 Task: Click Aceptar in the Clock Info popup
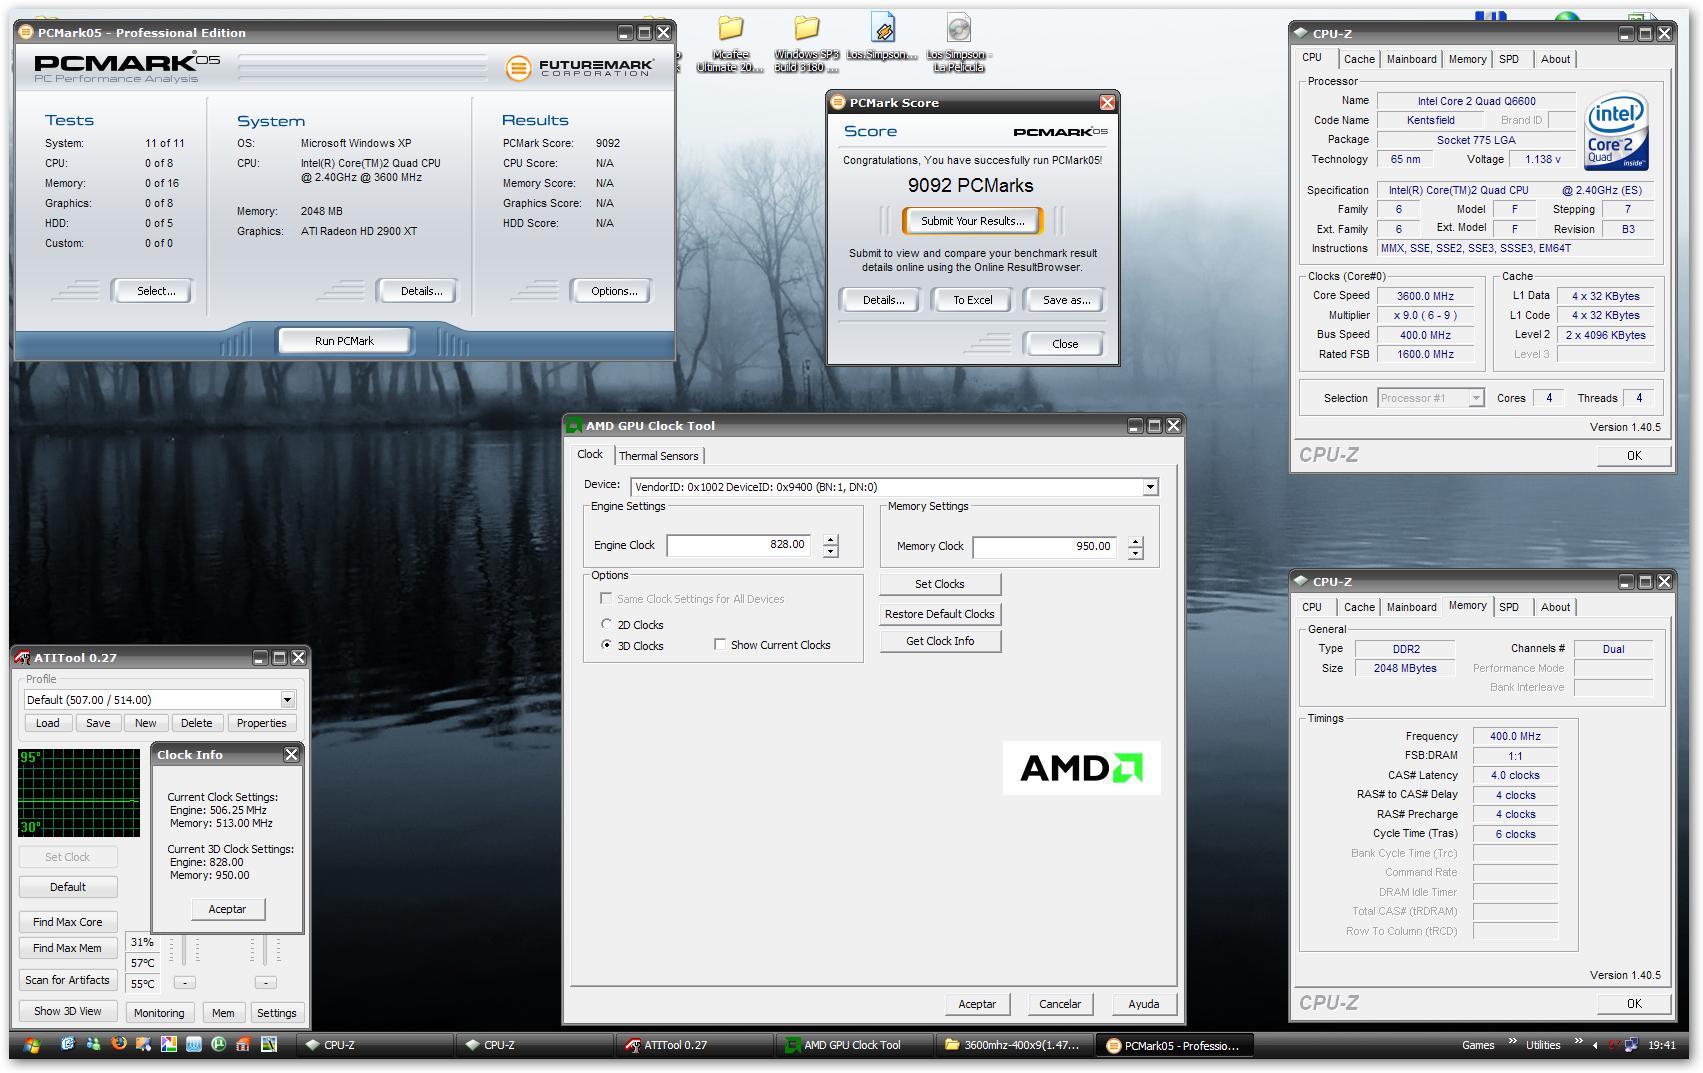point(227,909)
